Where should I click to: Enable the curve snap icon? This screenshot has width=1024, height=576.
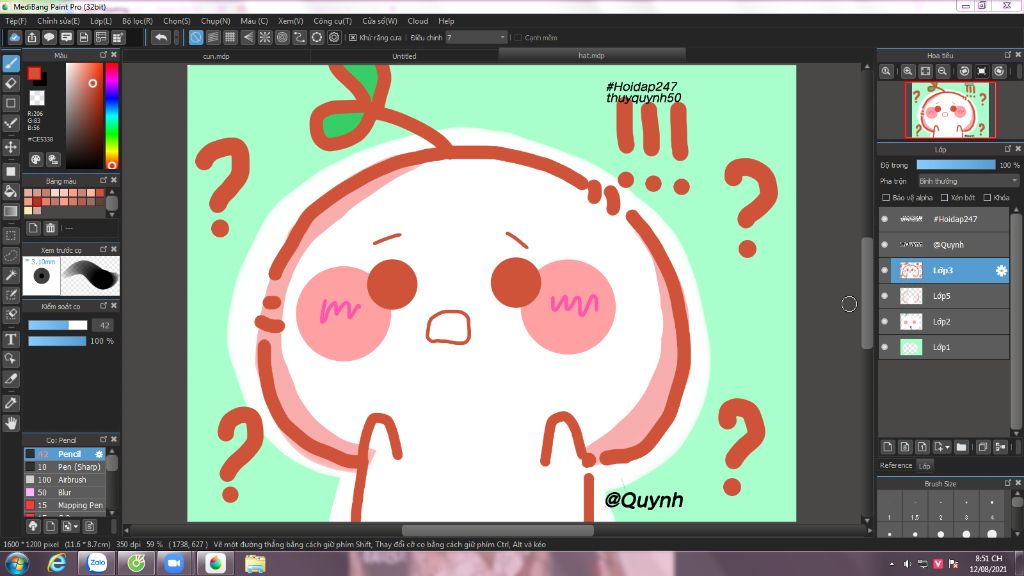pyautogui.click(x=299, y=38)
